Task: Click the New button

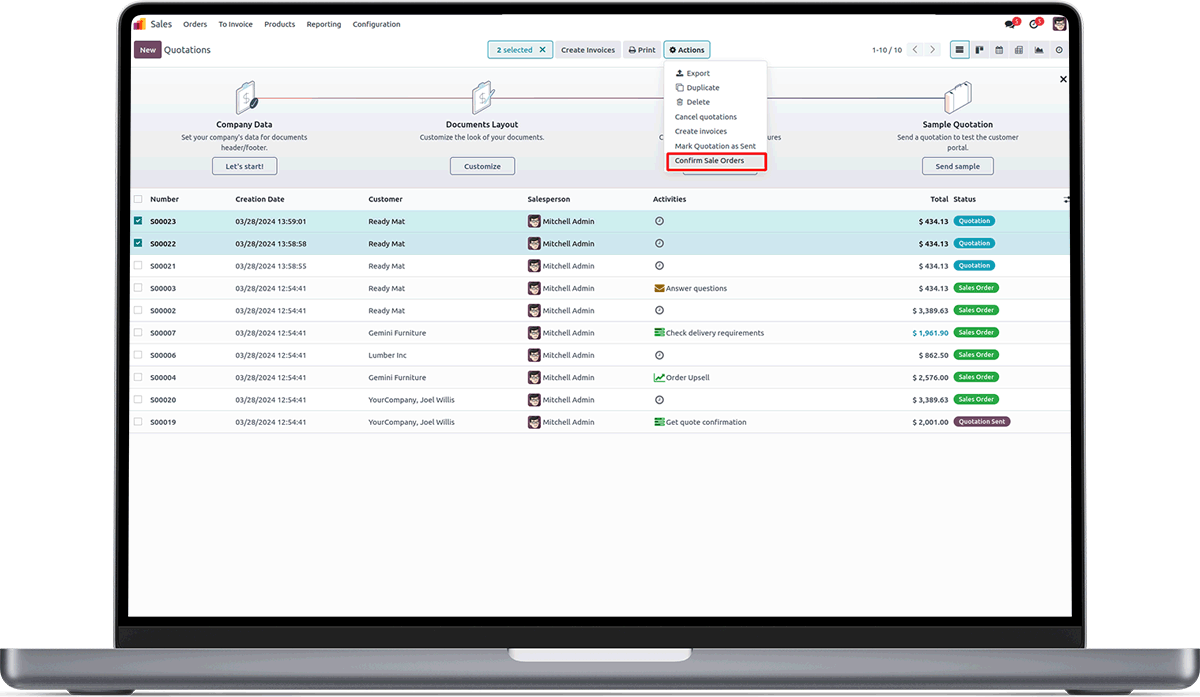Action: (x=148, y=50)
